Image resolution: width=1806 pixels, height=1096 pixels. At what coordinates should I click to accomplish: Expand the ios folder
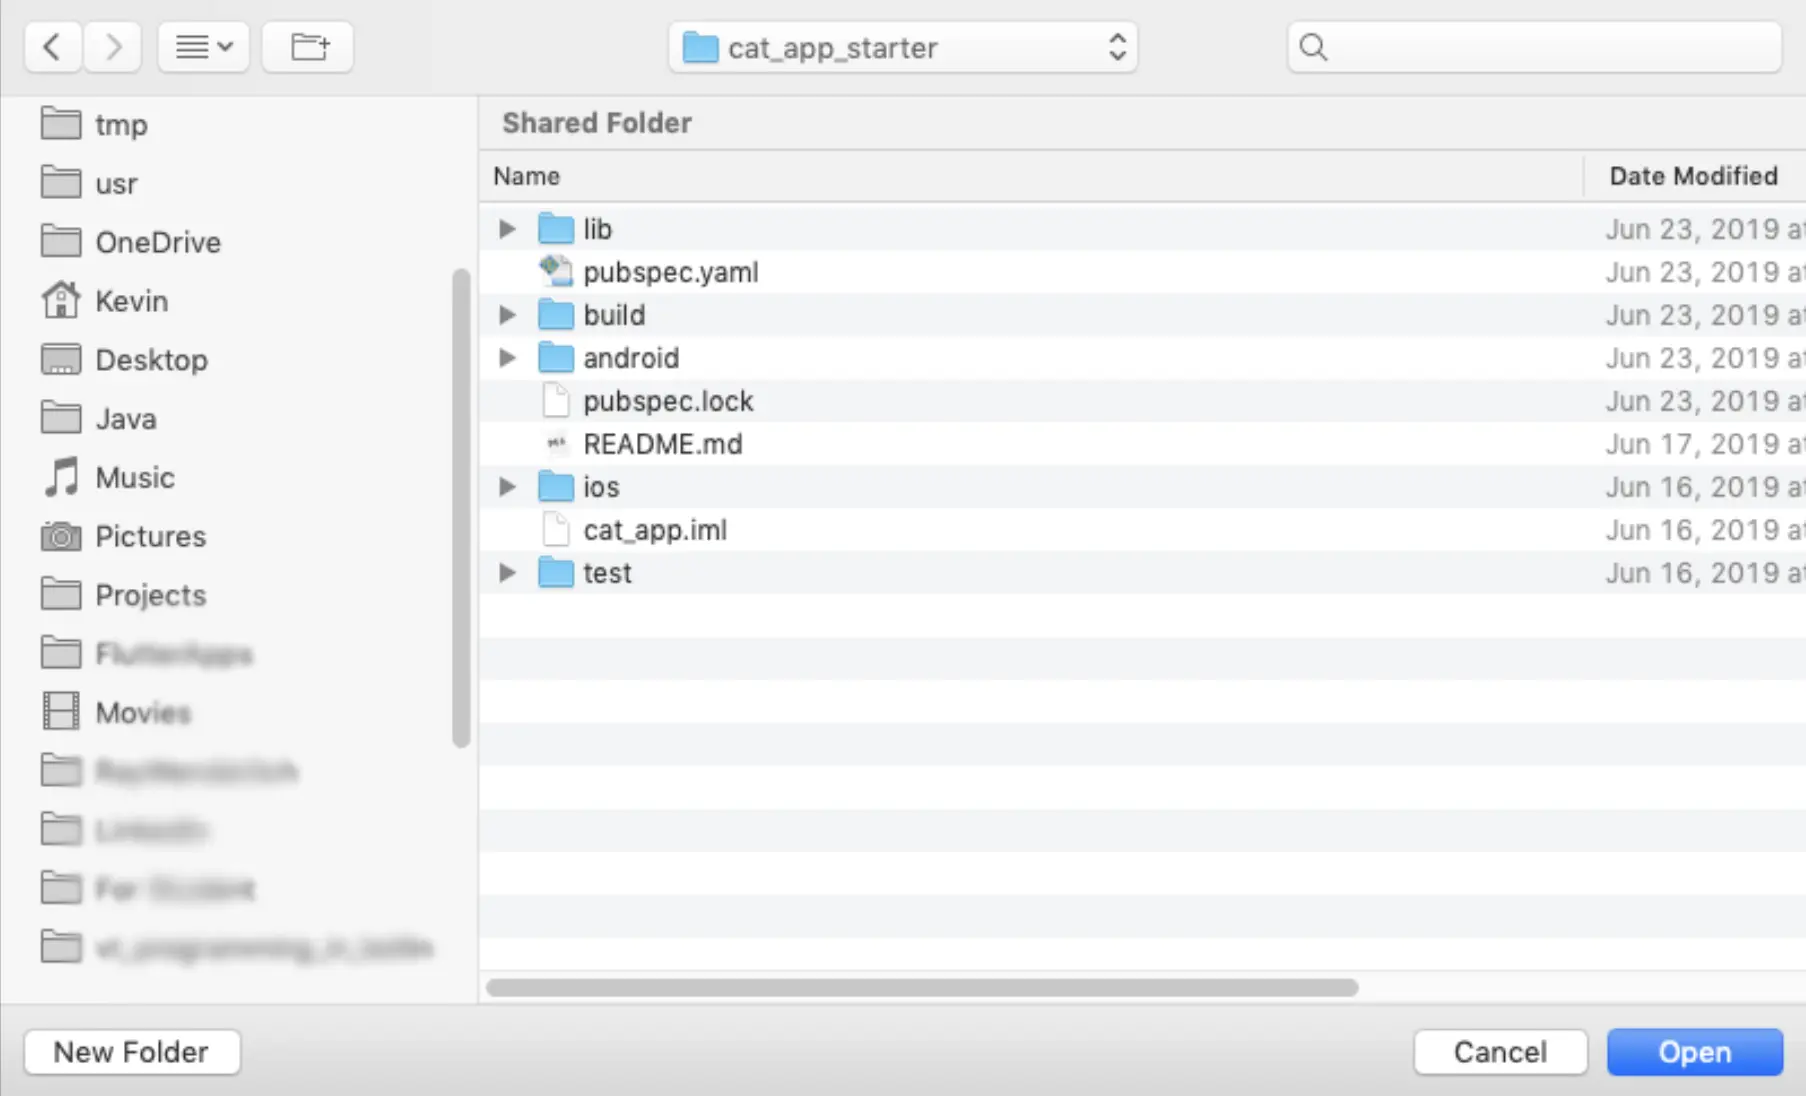pos(508,487)
